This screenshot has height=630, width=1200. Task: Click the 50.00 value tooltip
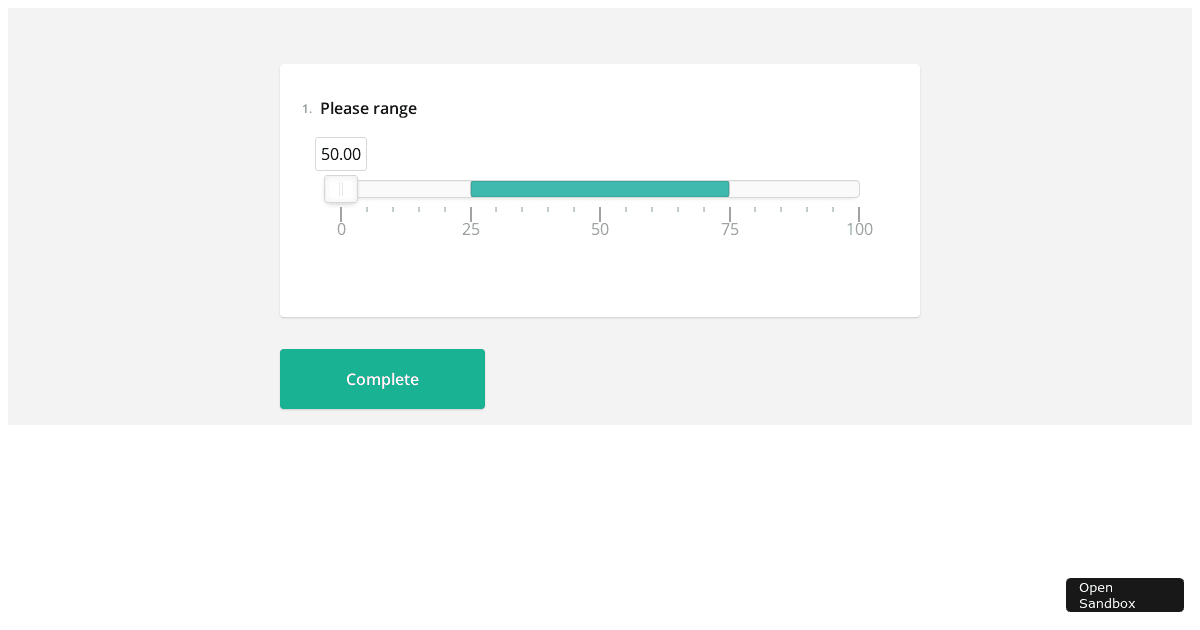pos(341,155)
